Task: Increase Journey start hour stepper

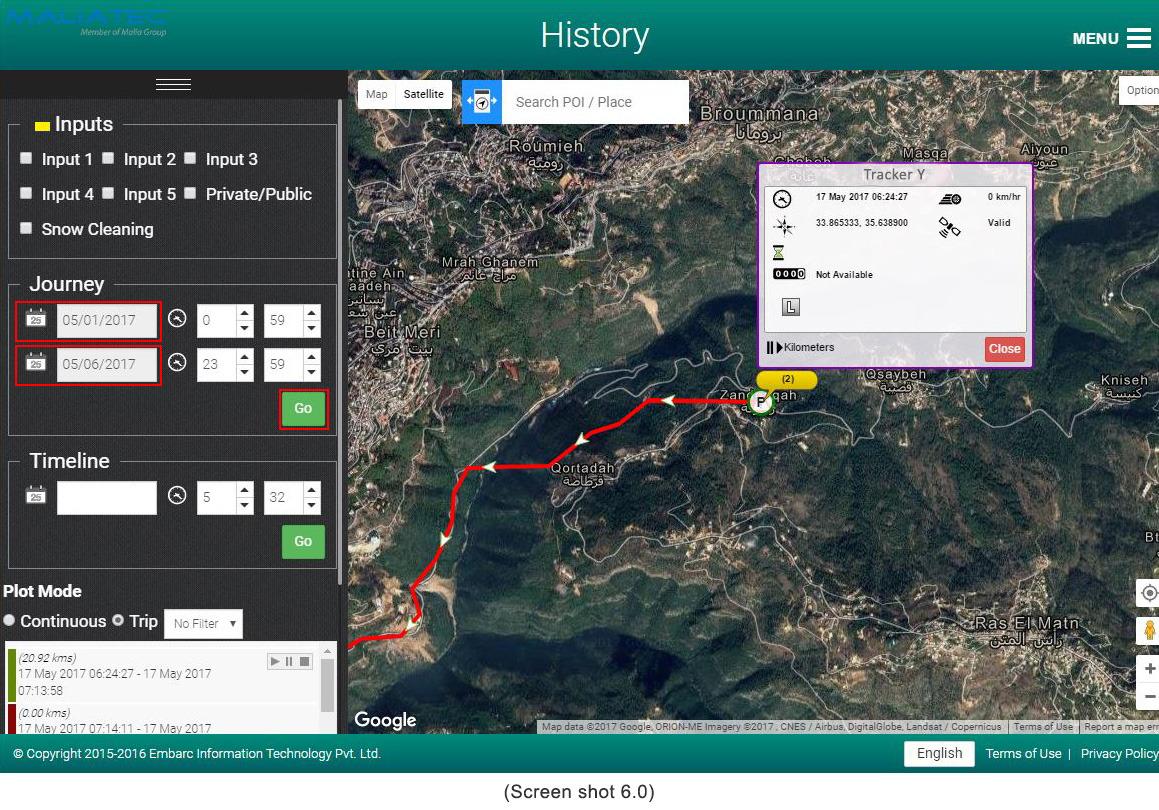Action: (x=245, y=313)
